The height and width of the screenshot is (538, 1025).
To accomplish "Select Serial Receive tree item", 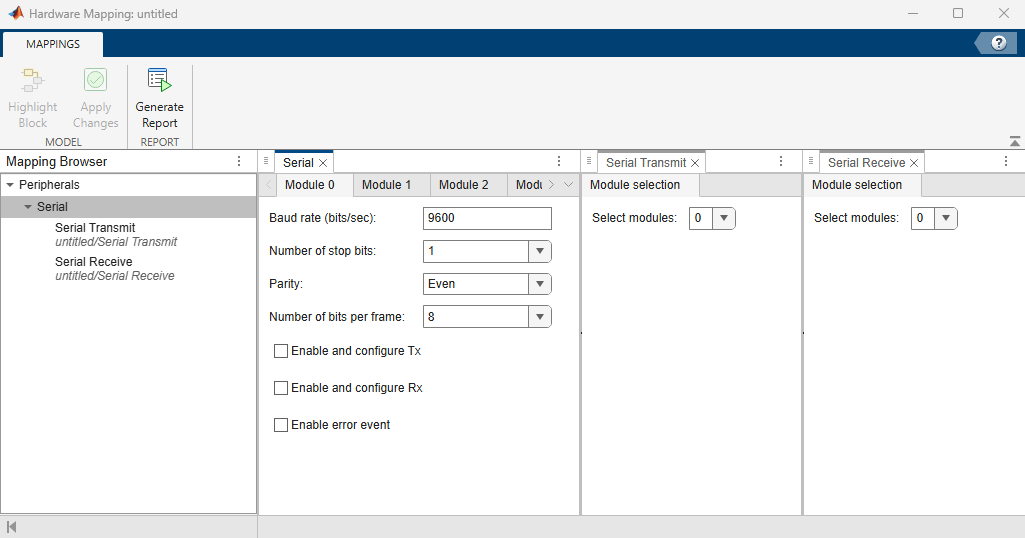I will (x=93, y=261).
